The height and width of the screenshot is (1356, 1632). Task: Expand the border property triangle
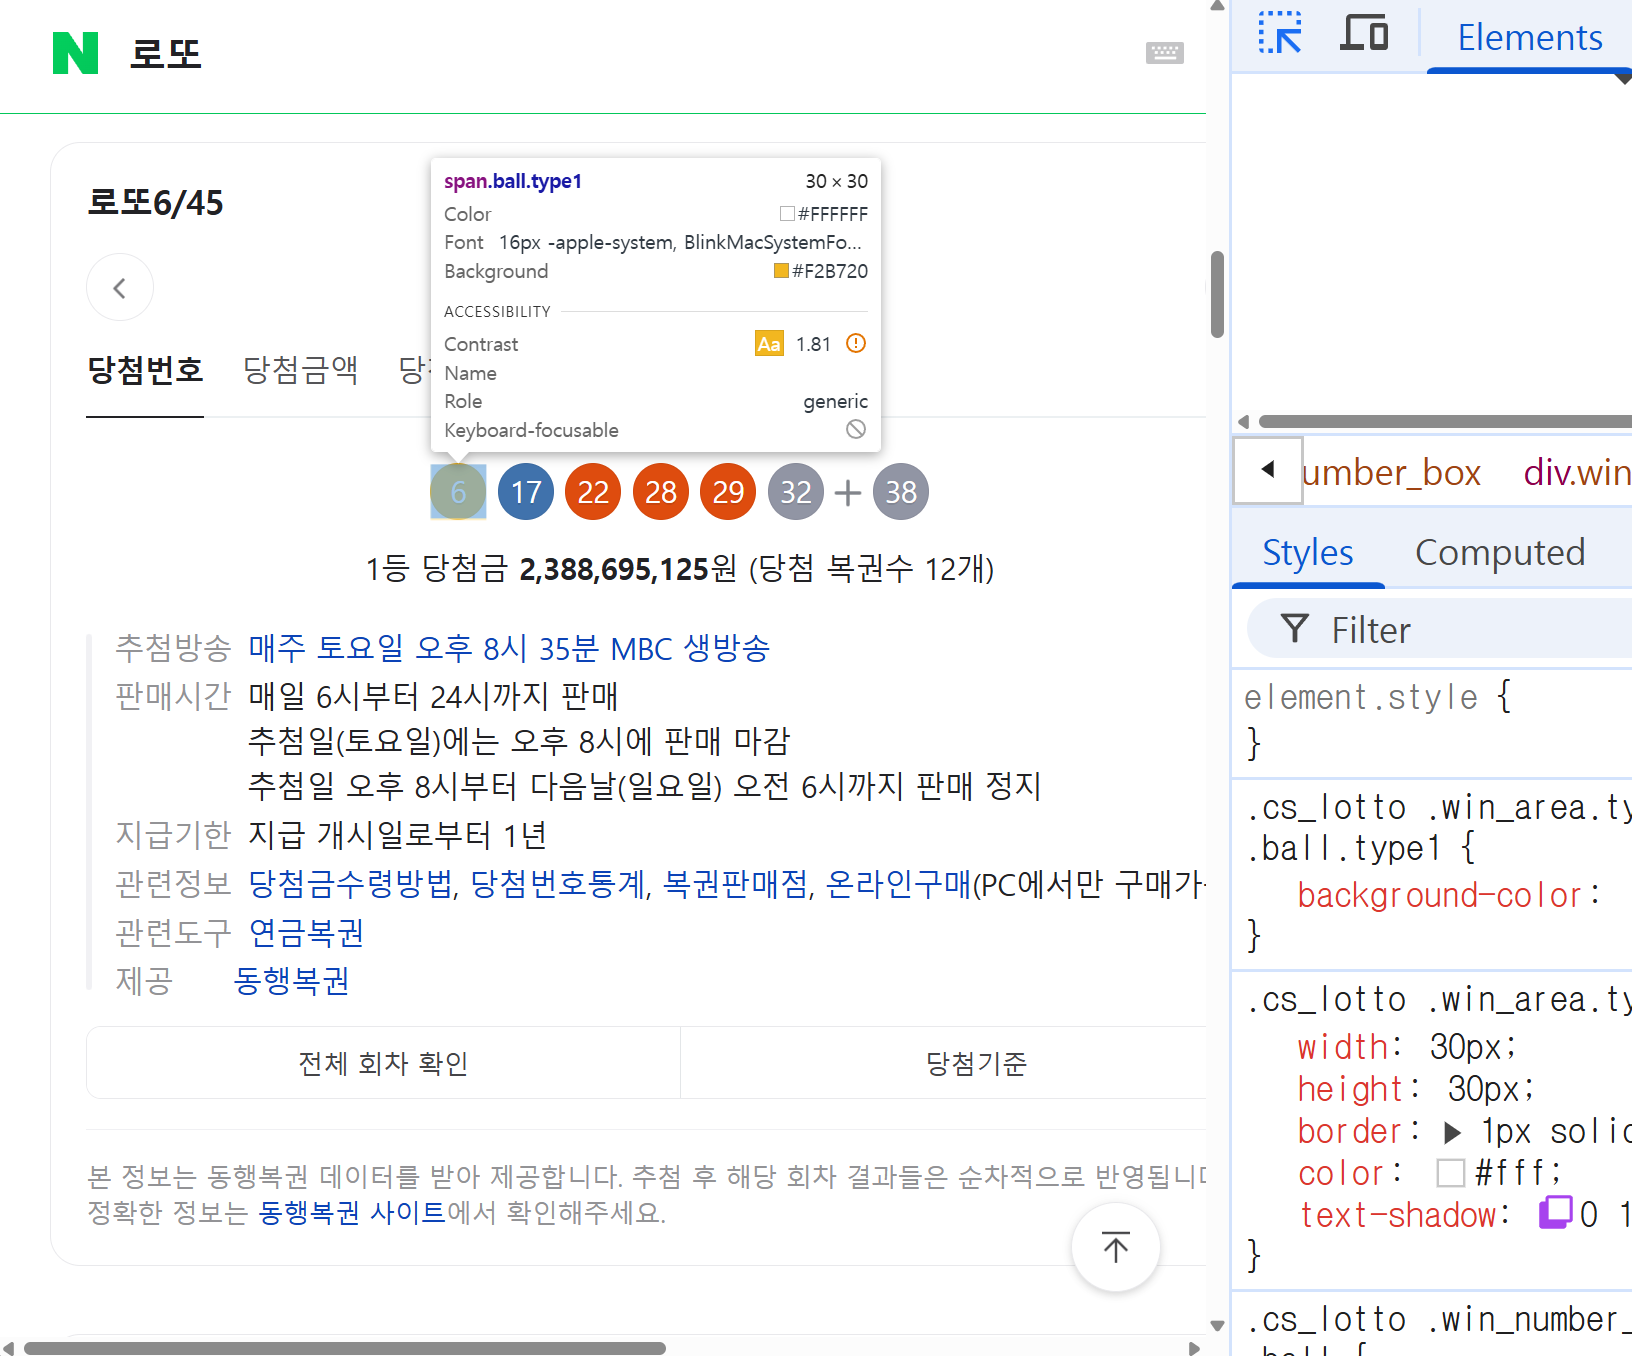(x=1453, y=1132)
